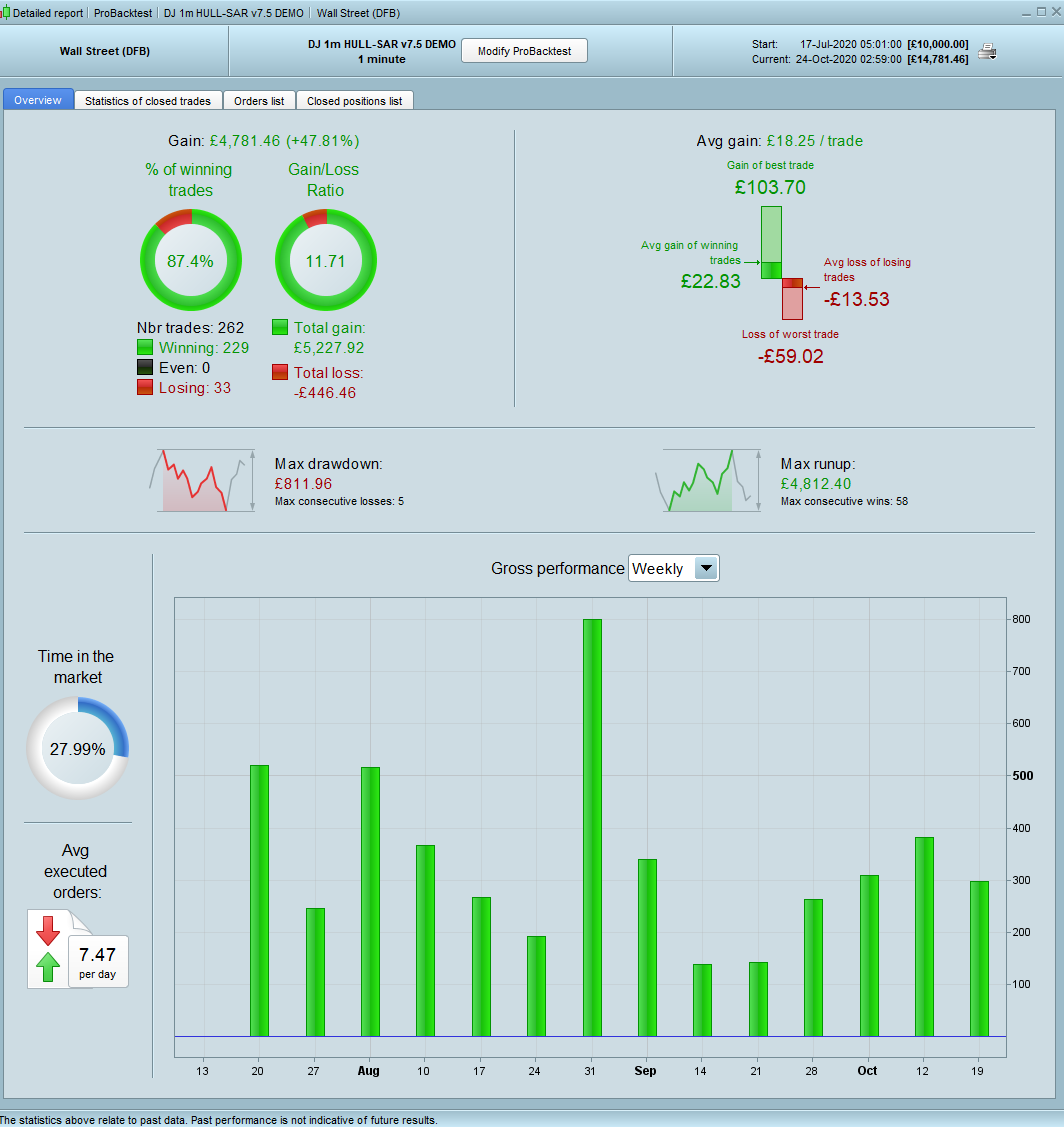This screenshot has width=1064, height=1127.
Task: Open the Orders list tab
Action: coord(259,101)
